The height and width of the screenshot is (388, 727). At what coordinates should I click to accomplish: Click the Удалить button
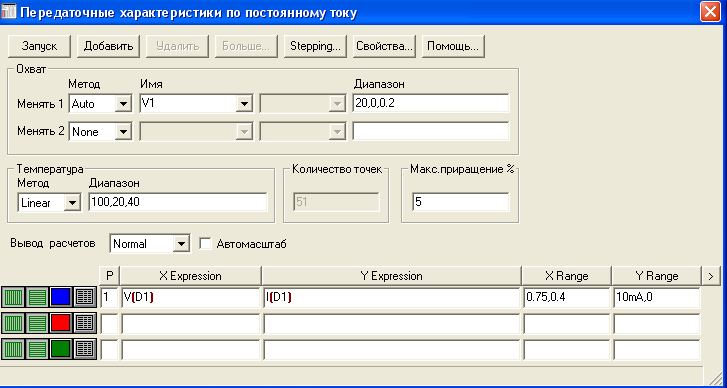pos(178,46)
